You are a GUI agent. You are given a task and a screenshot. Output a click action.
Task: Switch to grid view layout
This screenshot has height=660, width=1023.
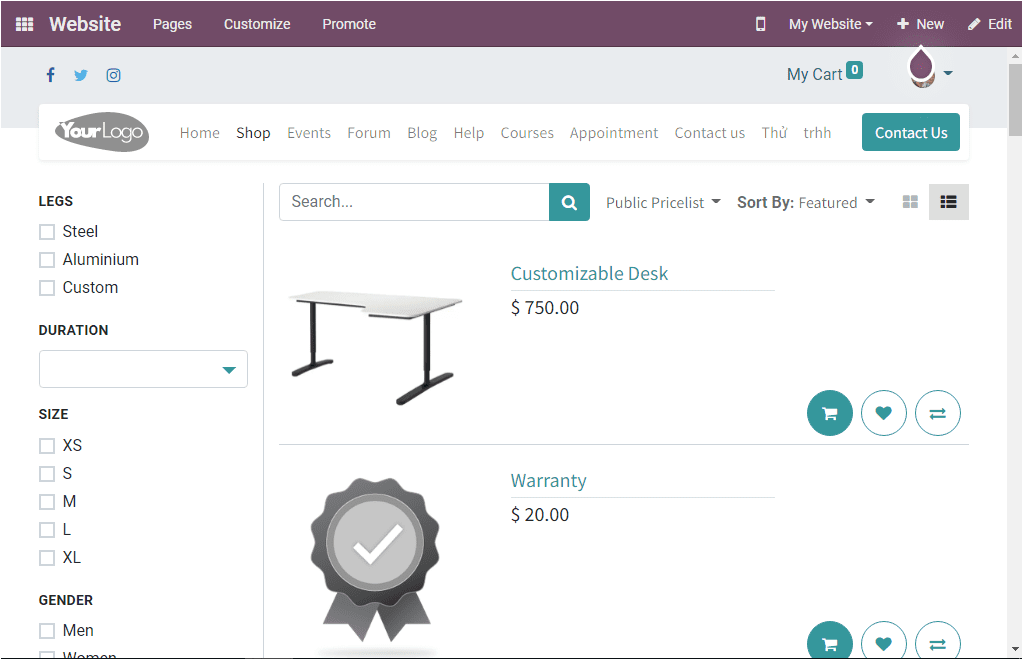[909, 201]
